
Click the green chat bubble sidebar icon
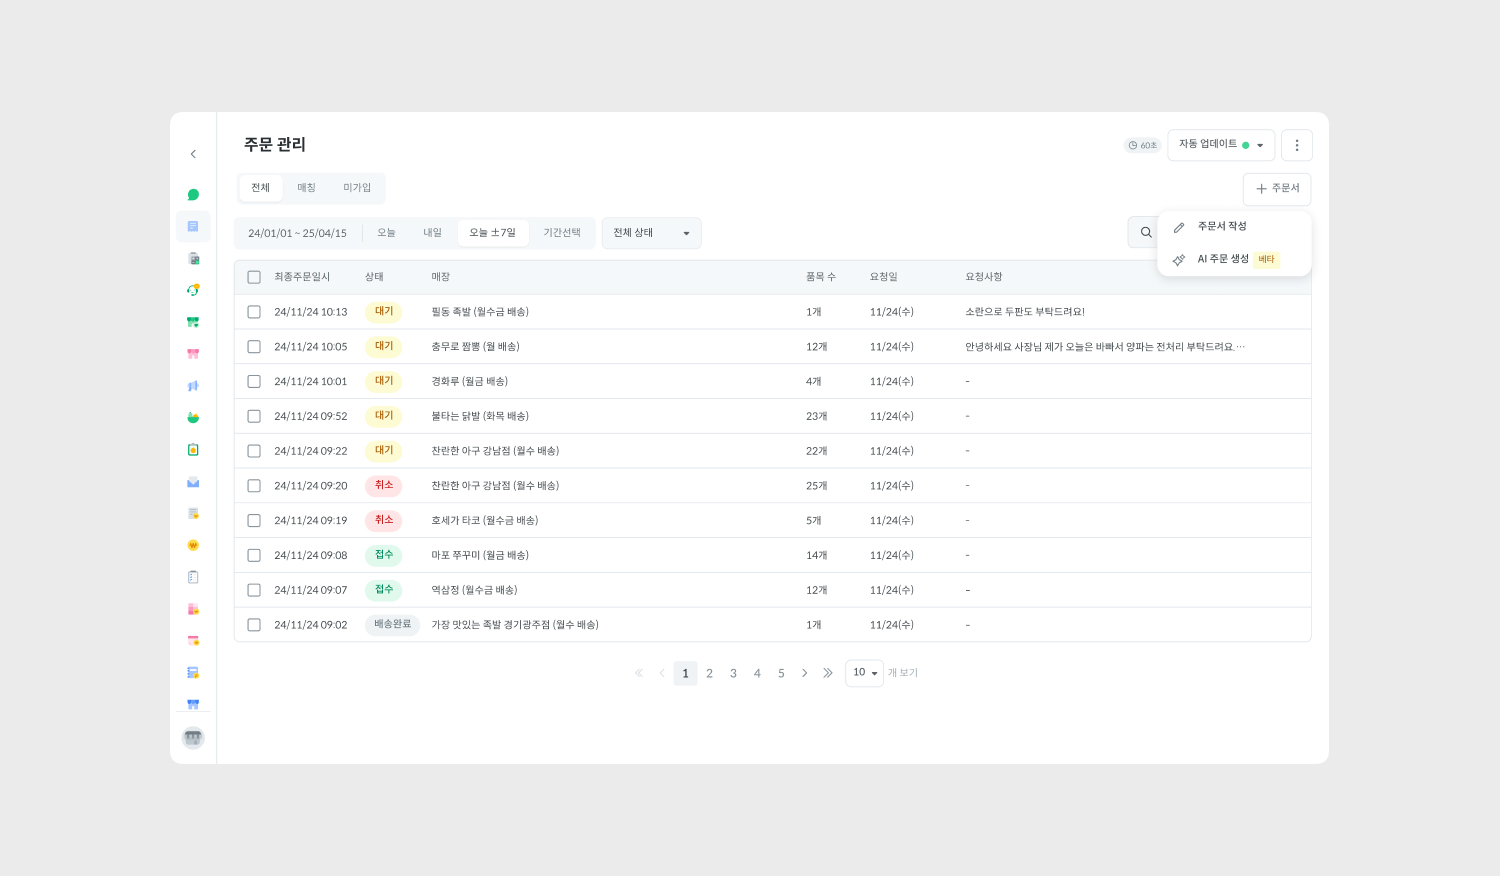click(x=193, y=195)
